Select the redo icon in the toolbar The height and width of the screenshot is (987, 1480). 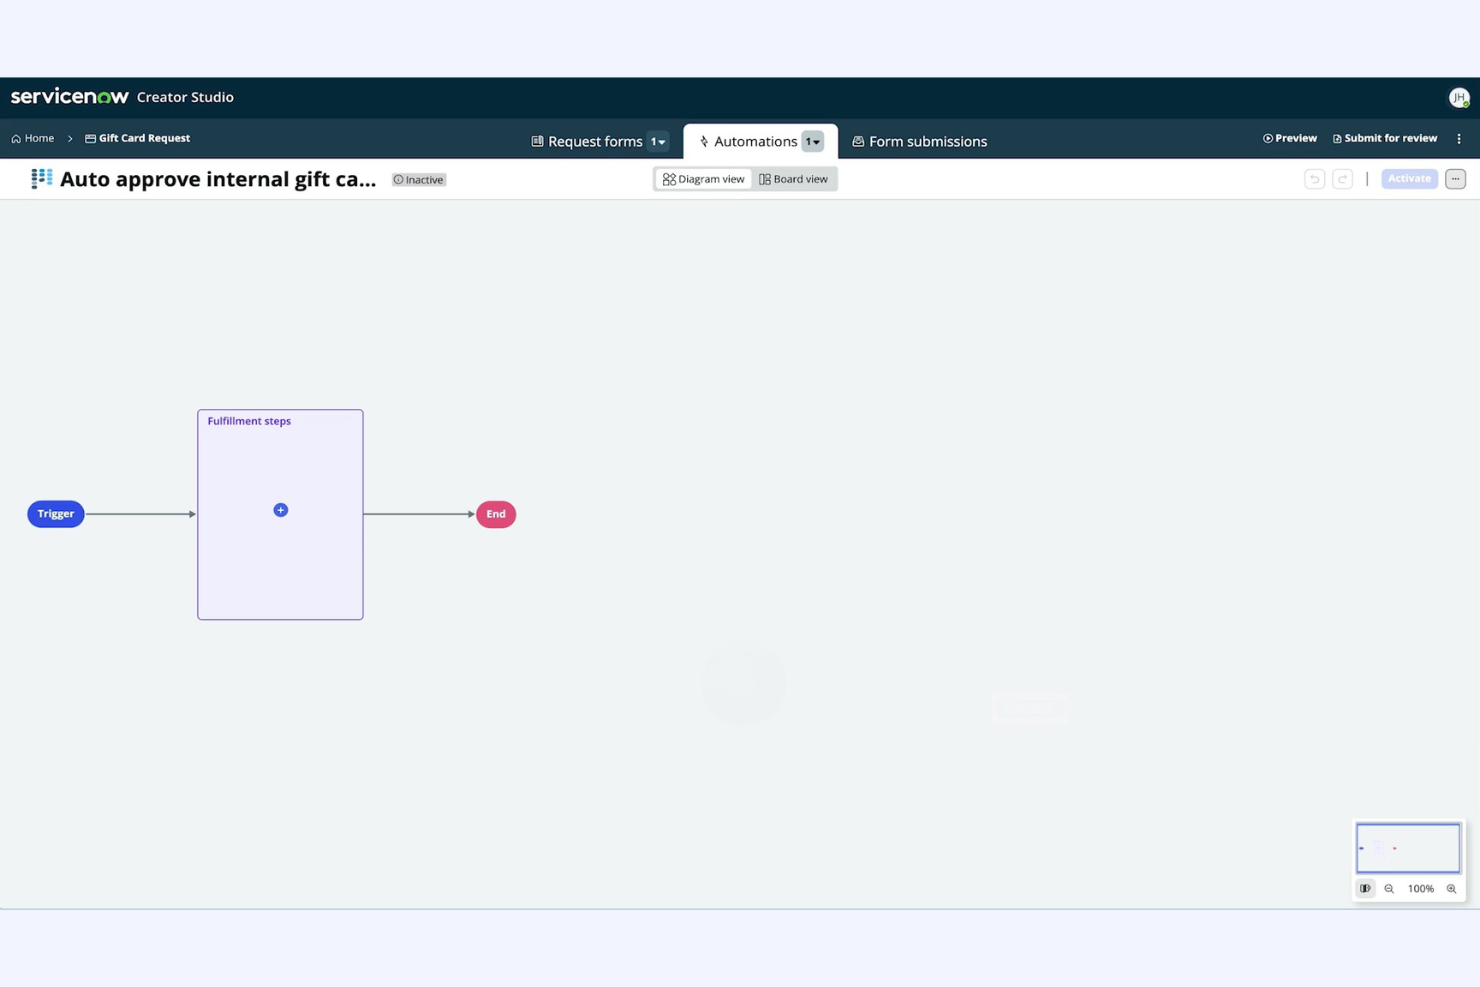pyautogui.click(x=1342, y=178)
